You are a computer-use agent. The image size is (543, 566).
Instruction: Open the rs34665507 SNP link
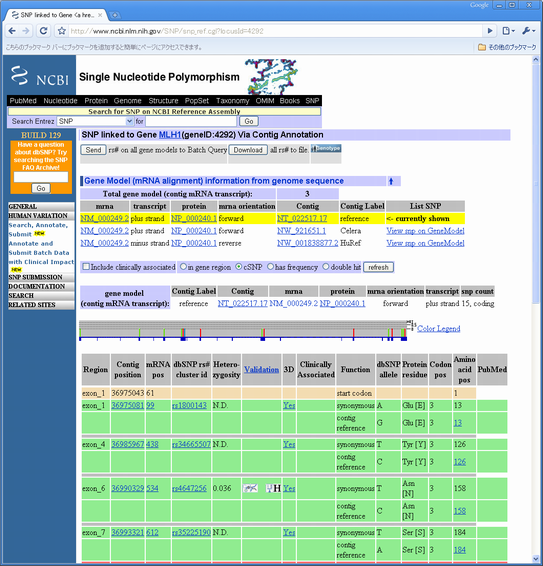point(191,444)
